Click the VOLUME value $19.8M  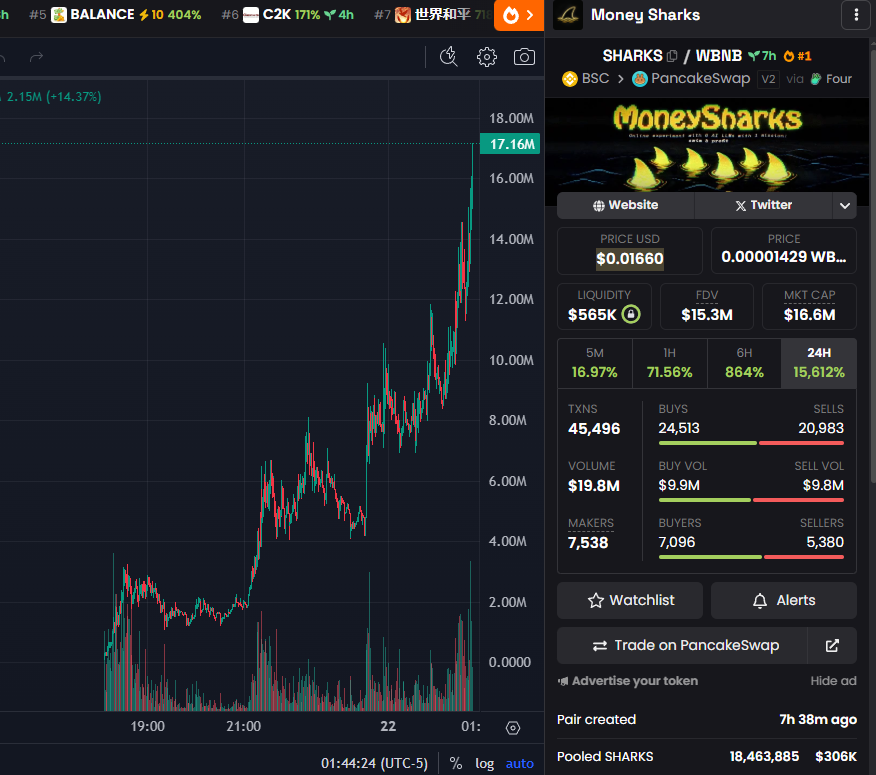click(x=594, y=486)
